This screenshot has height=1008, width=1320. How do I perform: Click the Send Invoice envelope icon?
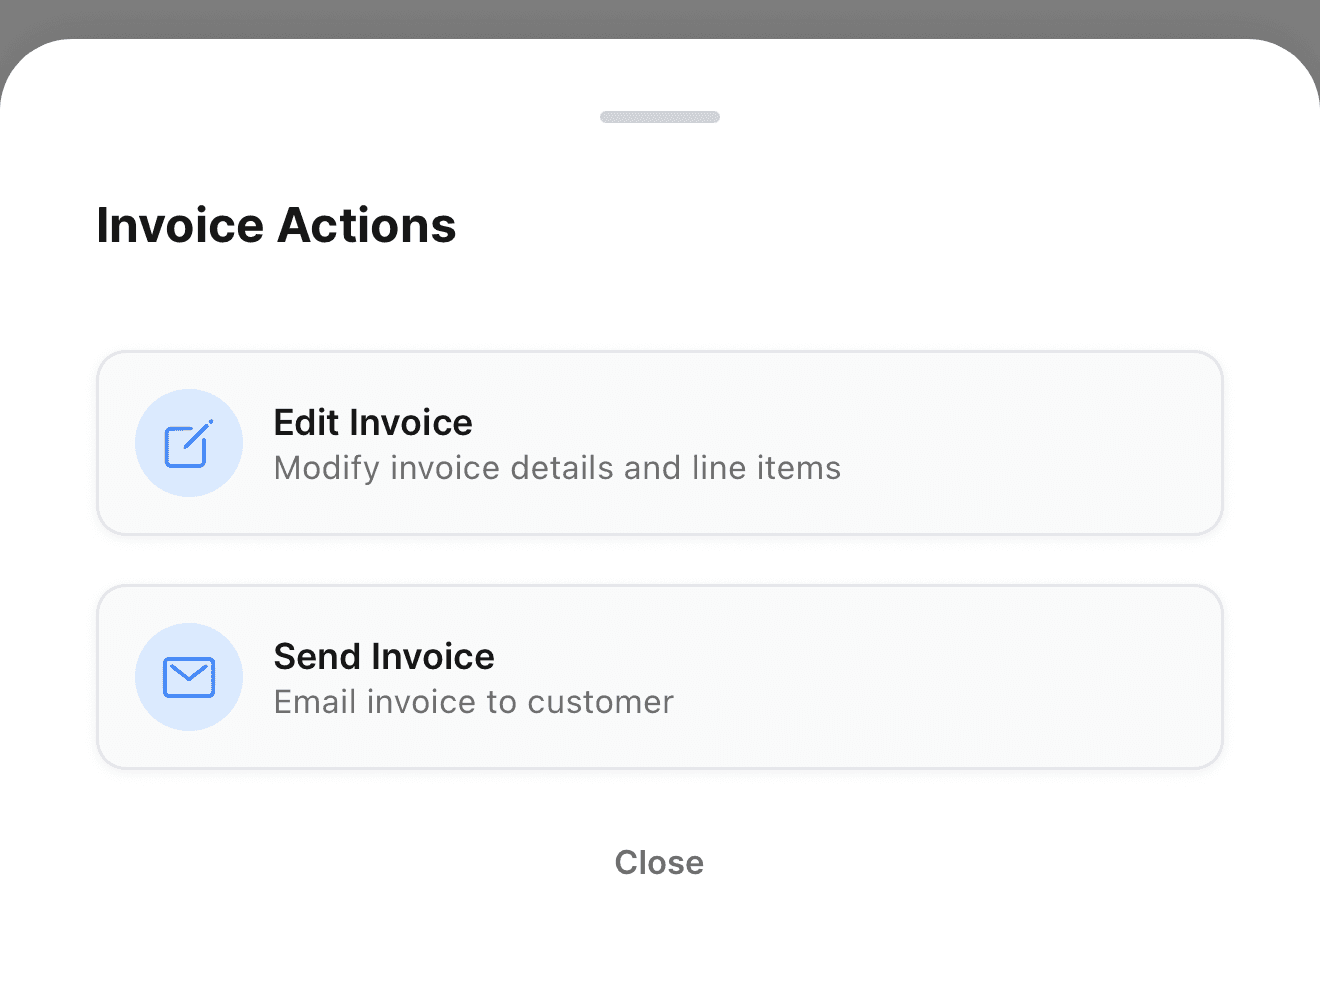[189, 677]
